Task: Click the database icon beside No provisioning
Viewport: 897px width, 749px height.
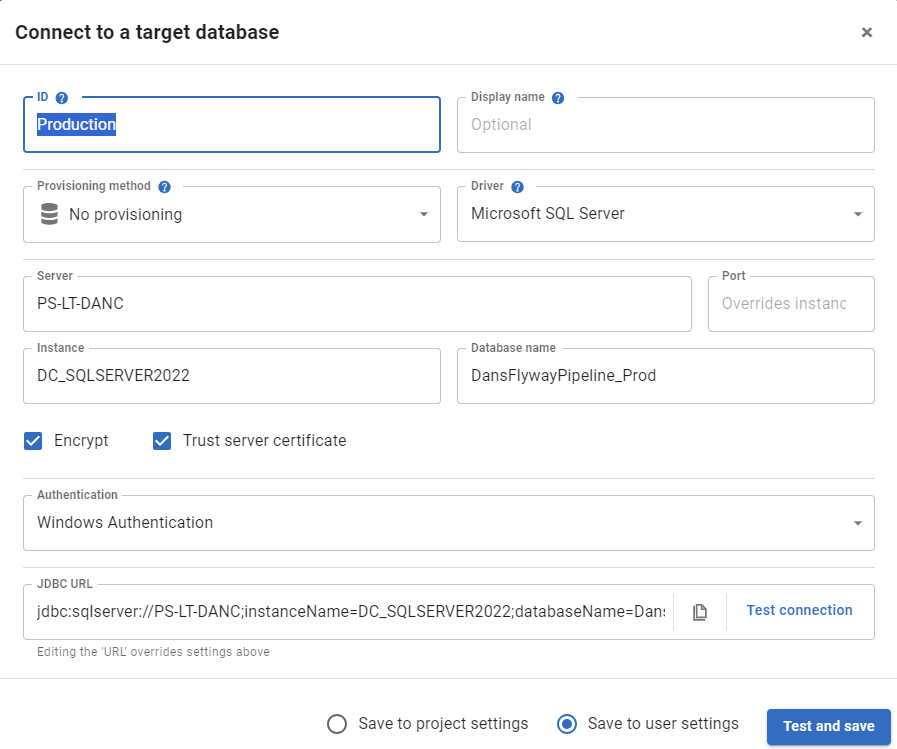Action: [x=49, y=214]
